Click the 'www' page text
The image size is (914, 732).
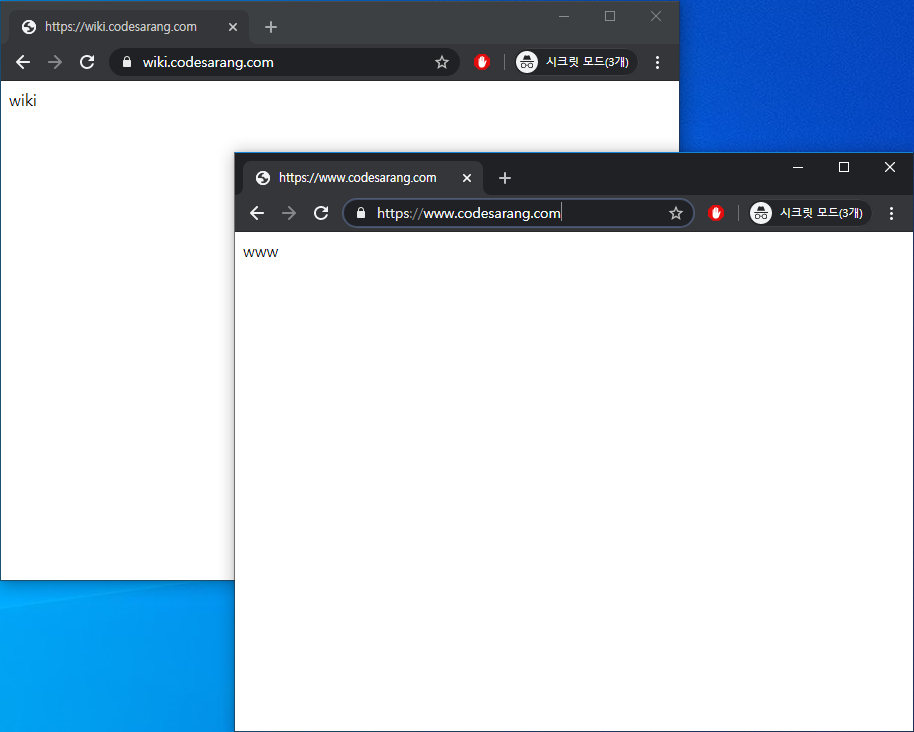(261, 253)
